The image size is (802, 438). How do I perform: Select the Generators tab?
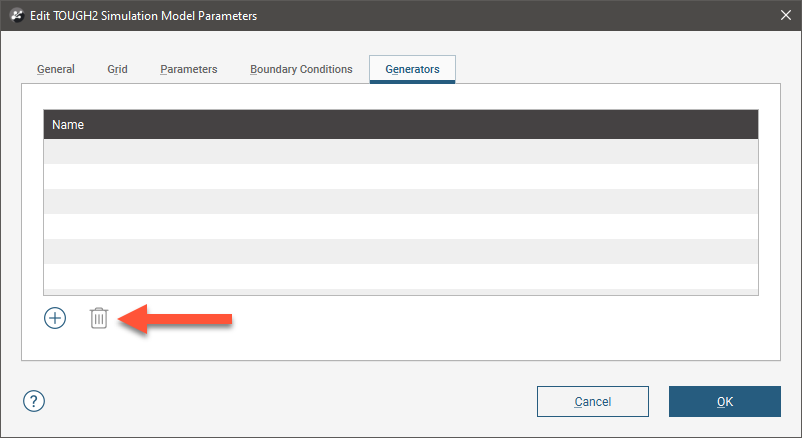412,69
